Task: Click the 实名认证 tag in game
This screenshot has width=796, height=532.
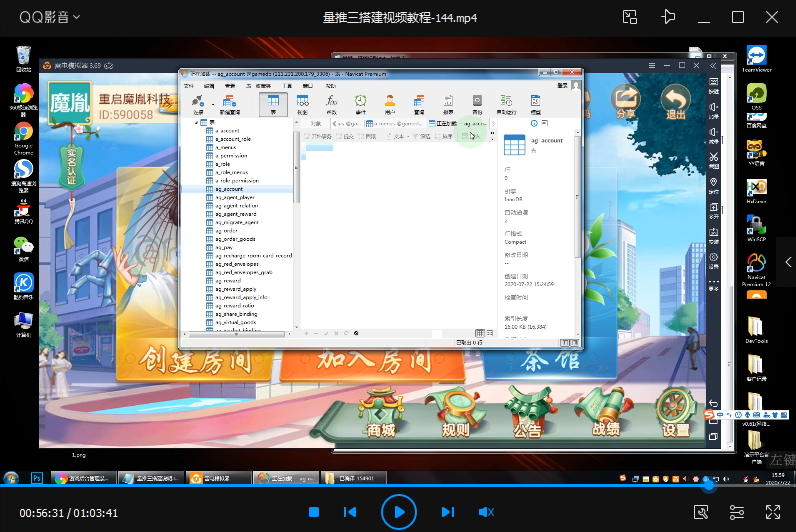Action: 72,167
